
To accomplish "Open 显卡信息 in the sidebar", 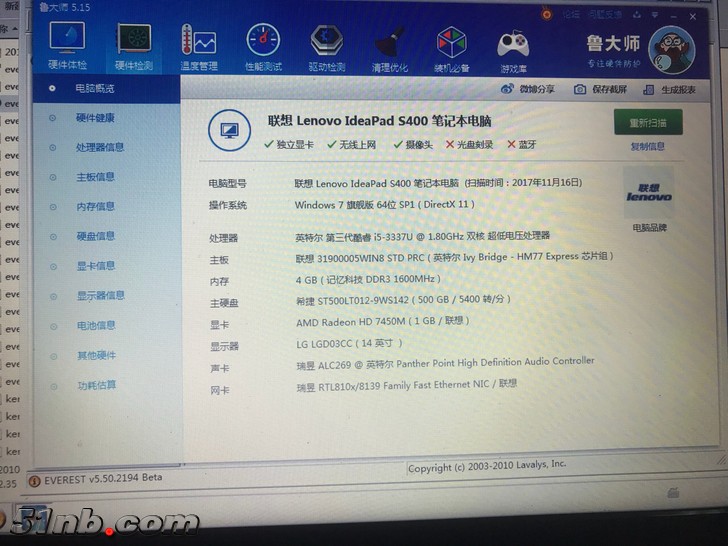I will [x=96, y=266].
